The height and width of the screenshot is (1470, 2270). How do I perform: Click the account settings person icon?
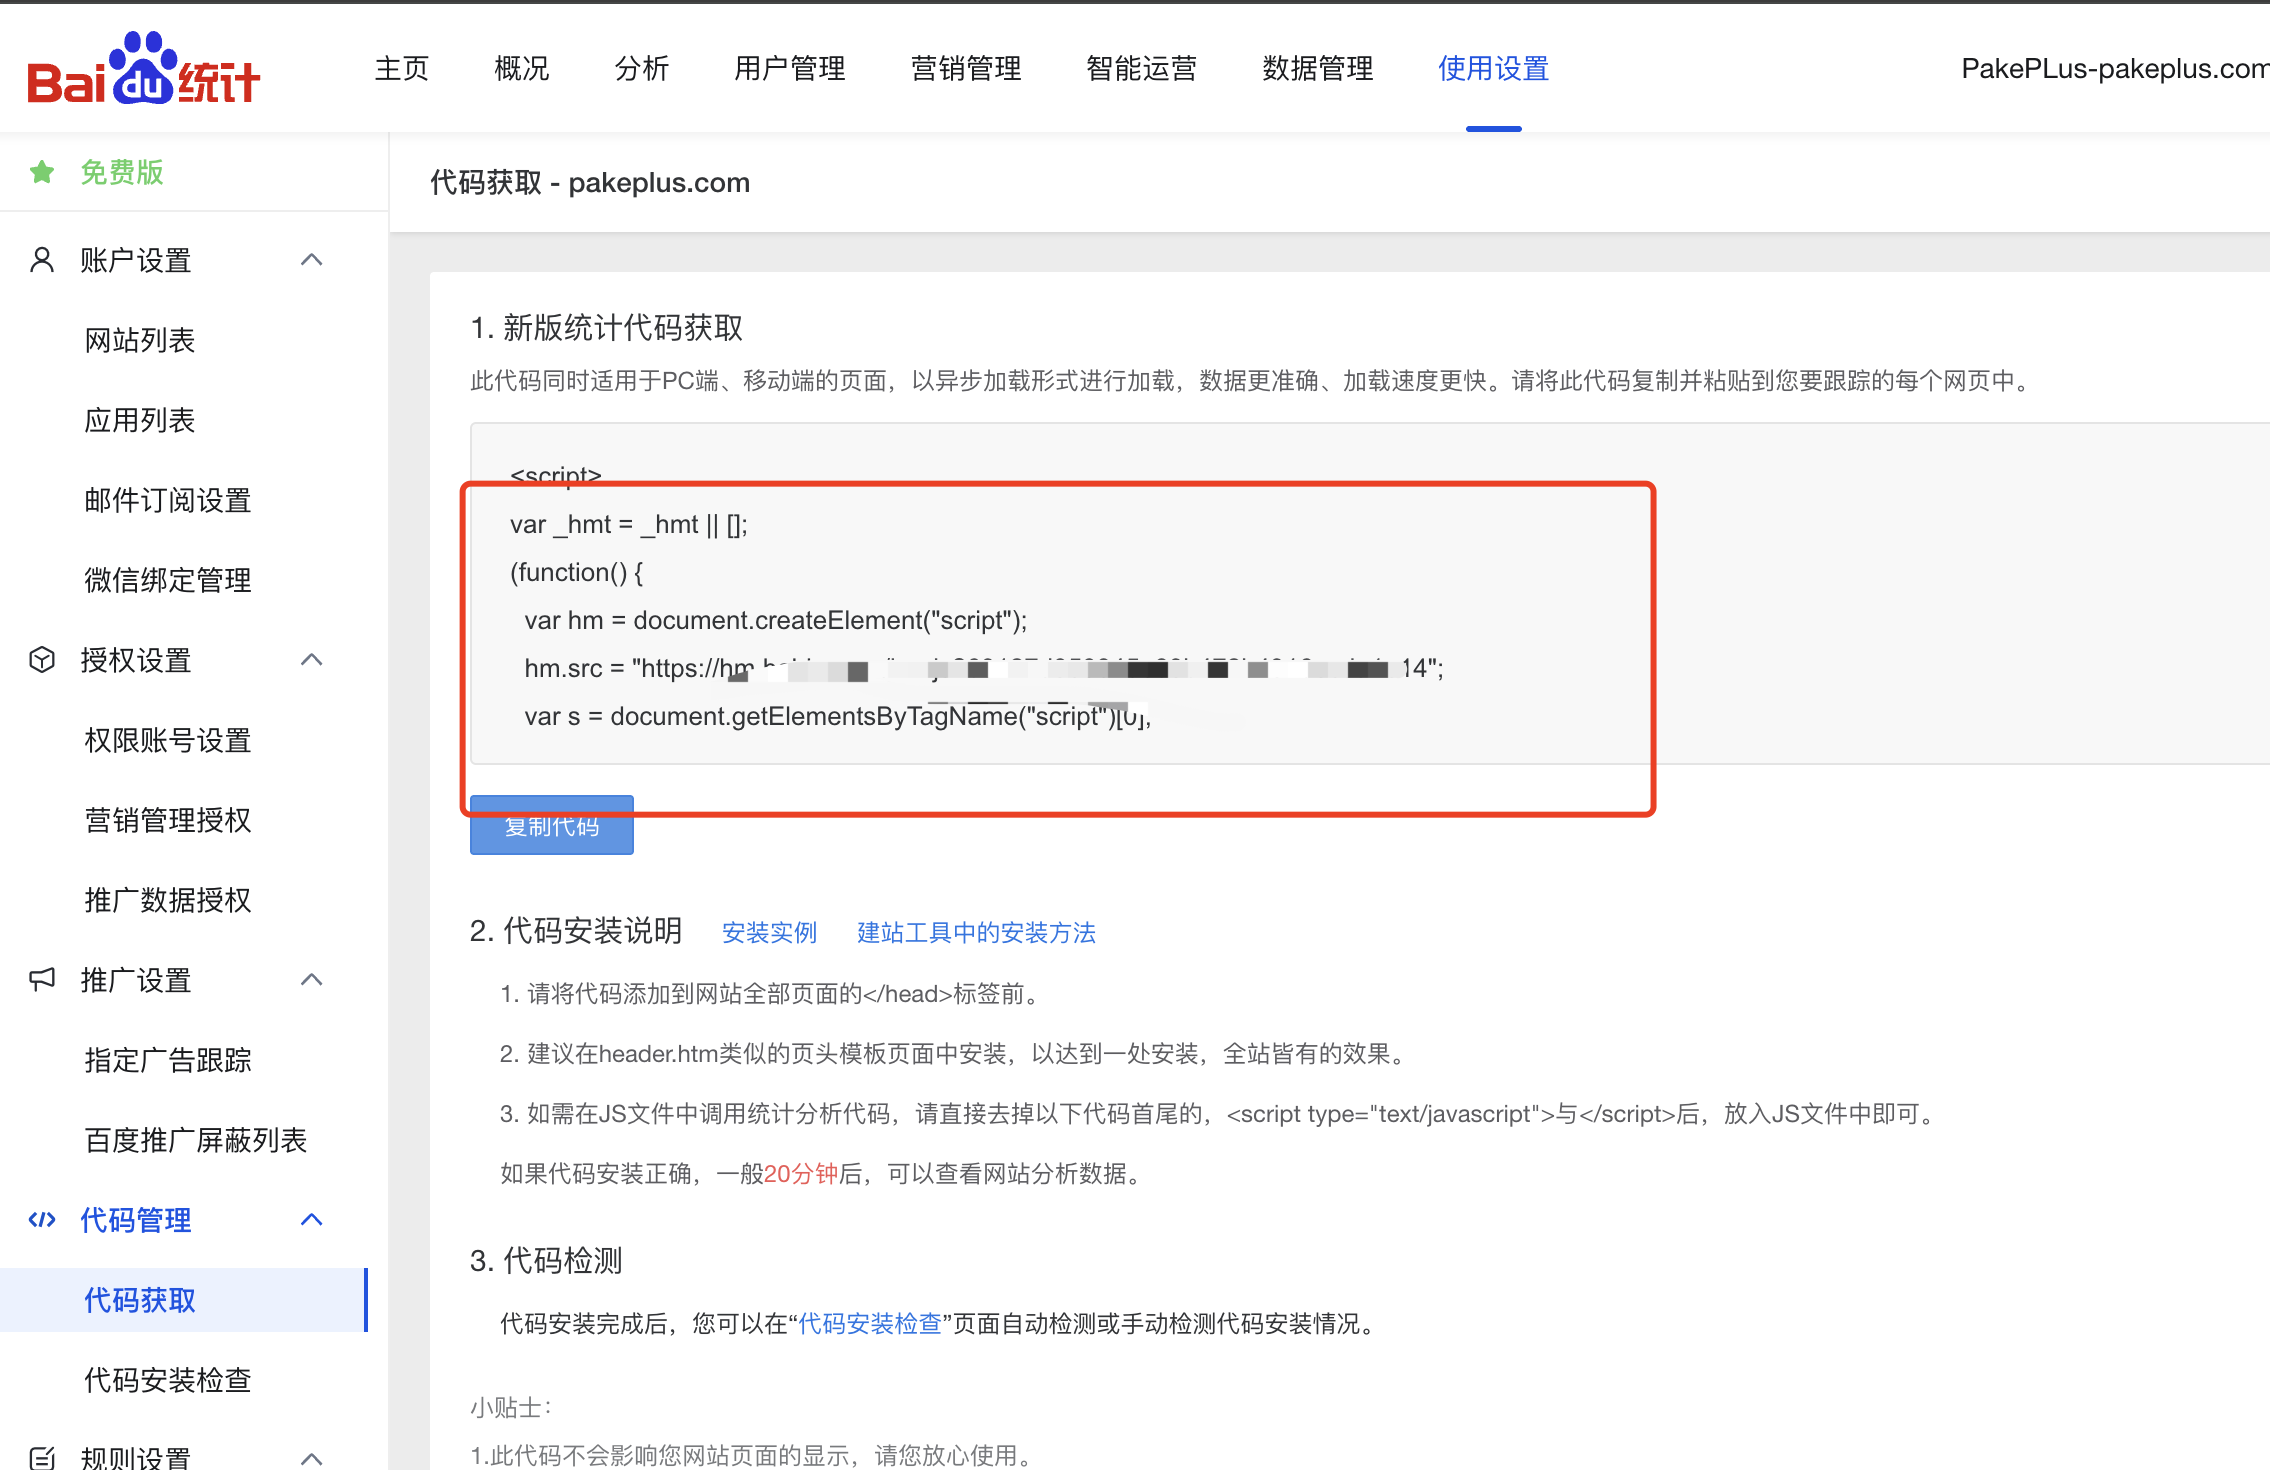point(42,260)
